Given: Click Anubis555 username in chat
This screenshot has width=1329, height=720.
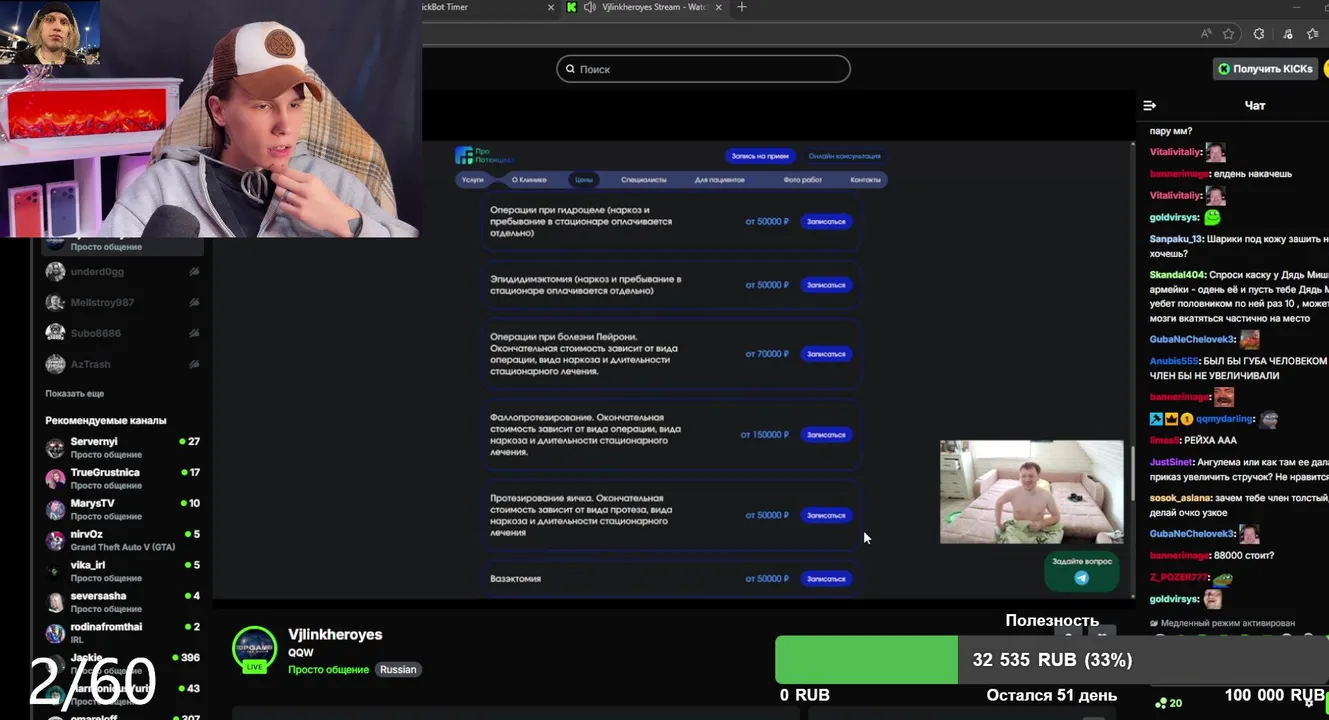Looking at the screenshot, I should tap(1174, 362).
